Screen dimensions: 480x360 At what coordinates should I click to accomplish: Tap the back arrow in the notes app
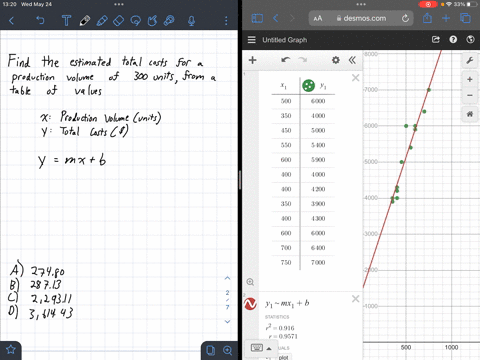[12, 21]
